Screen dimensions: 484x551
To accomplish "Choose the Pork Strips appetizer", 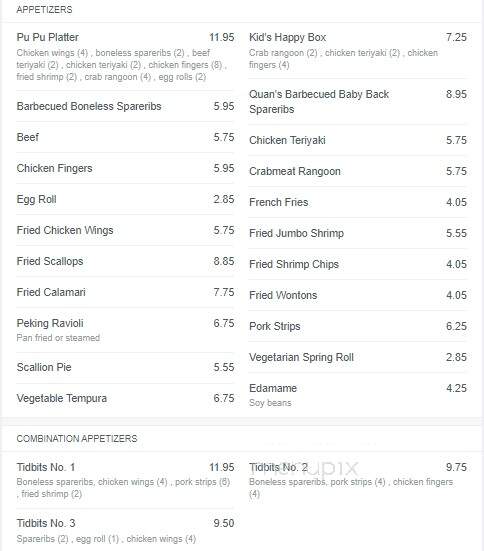I will click(x=358, y=326).
